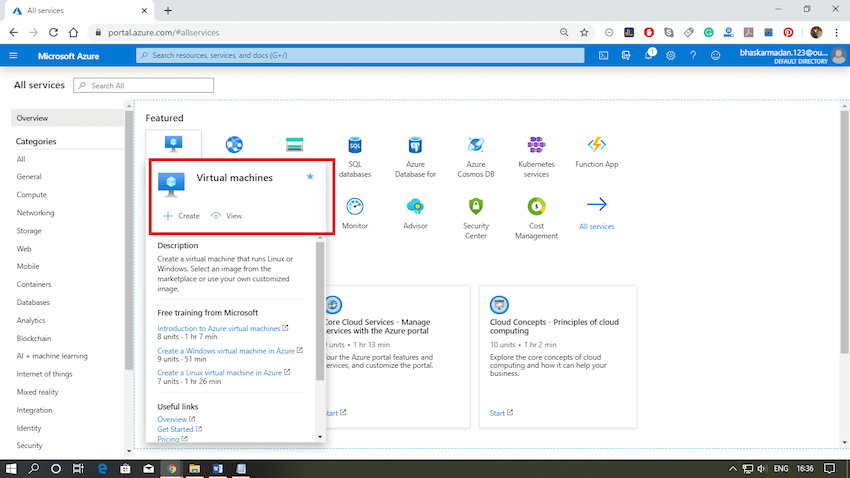
Task: Select the Analytics category
Action: pos(31,320)
